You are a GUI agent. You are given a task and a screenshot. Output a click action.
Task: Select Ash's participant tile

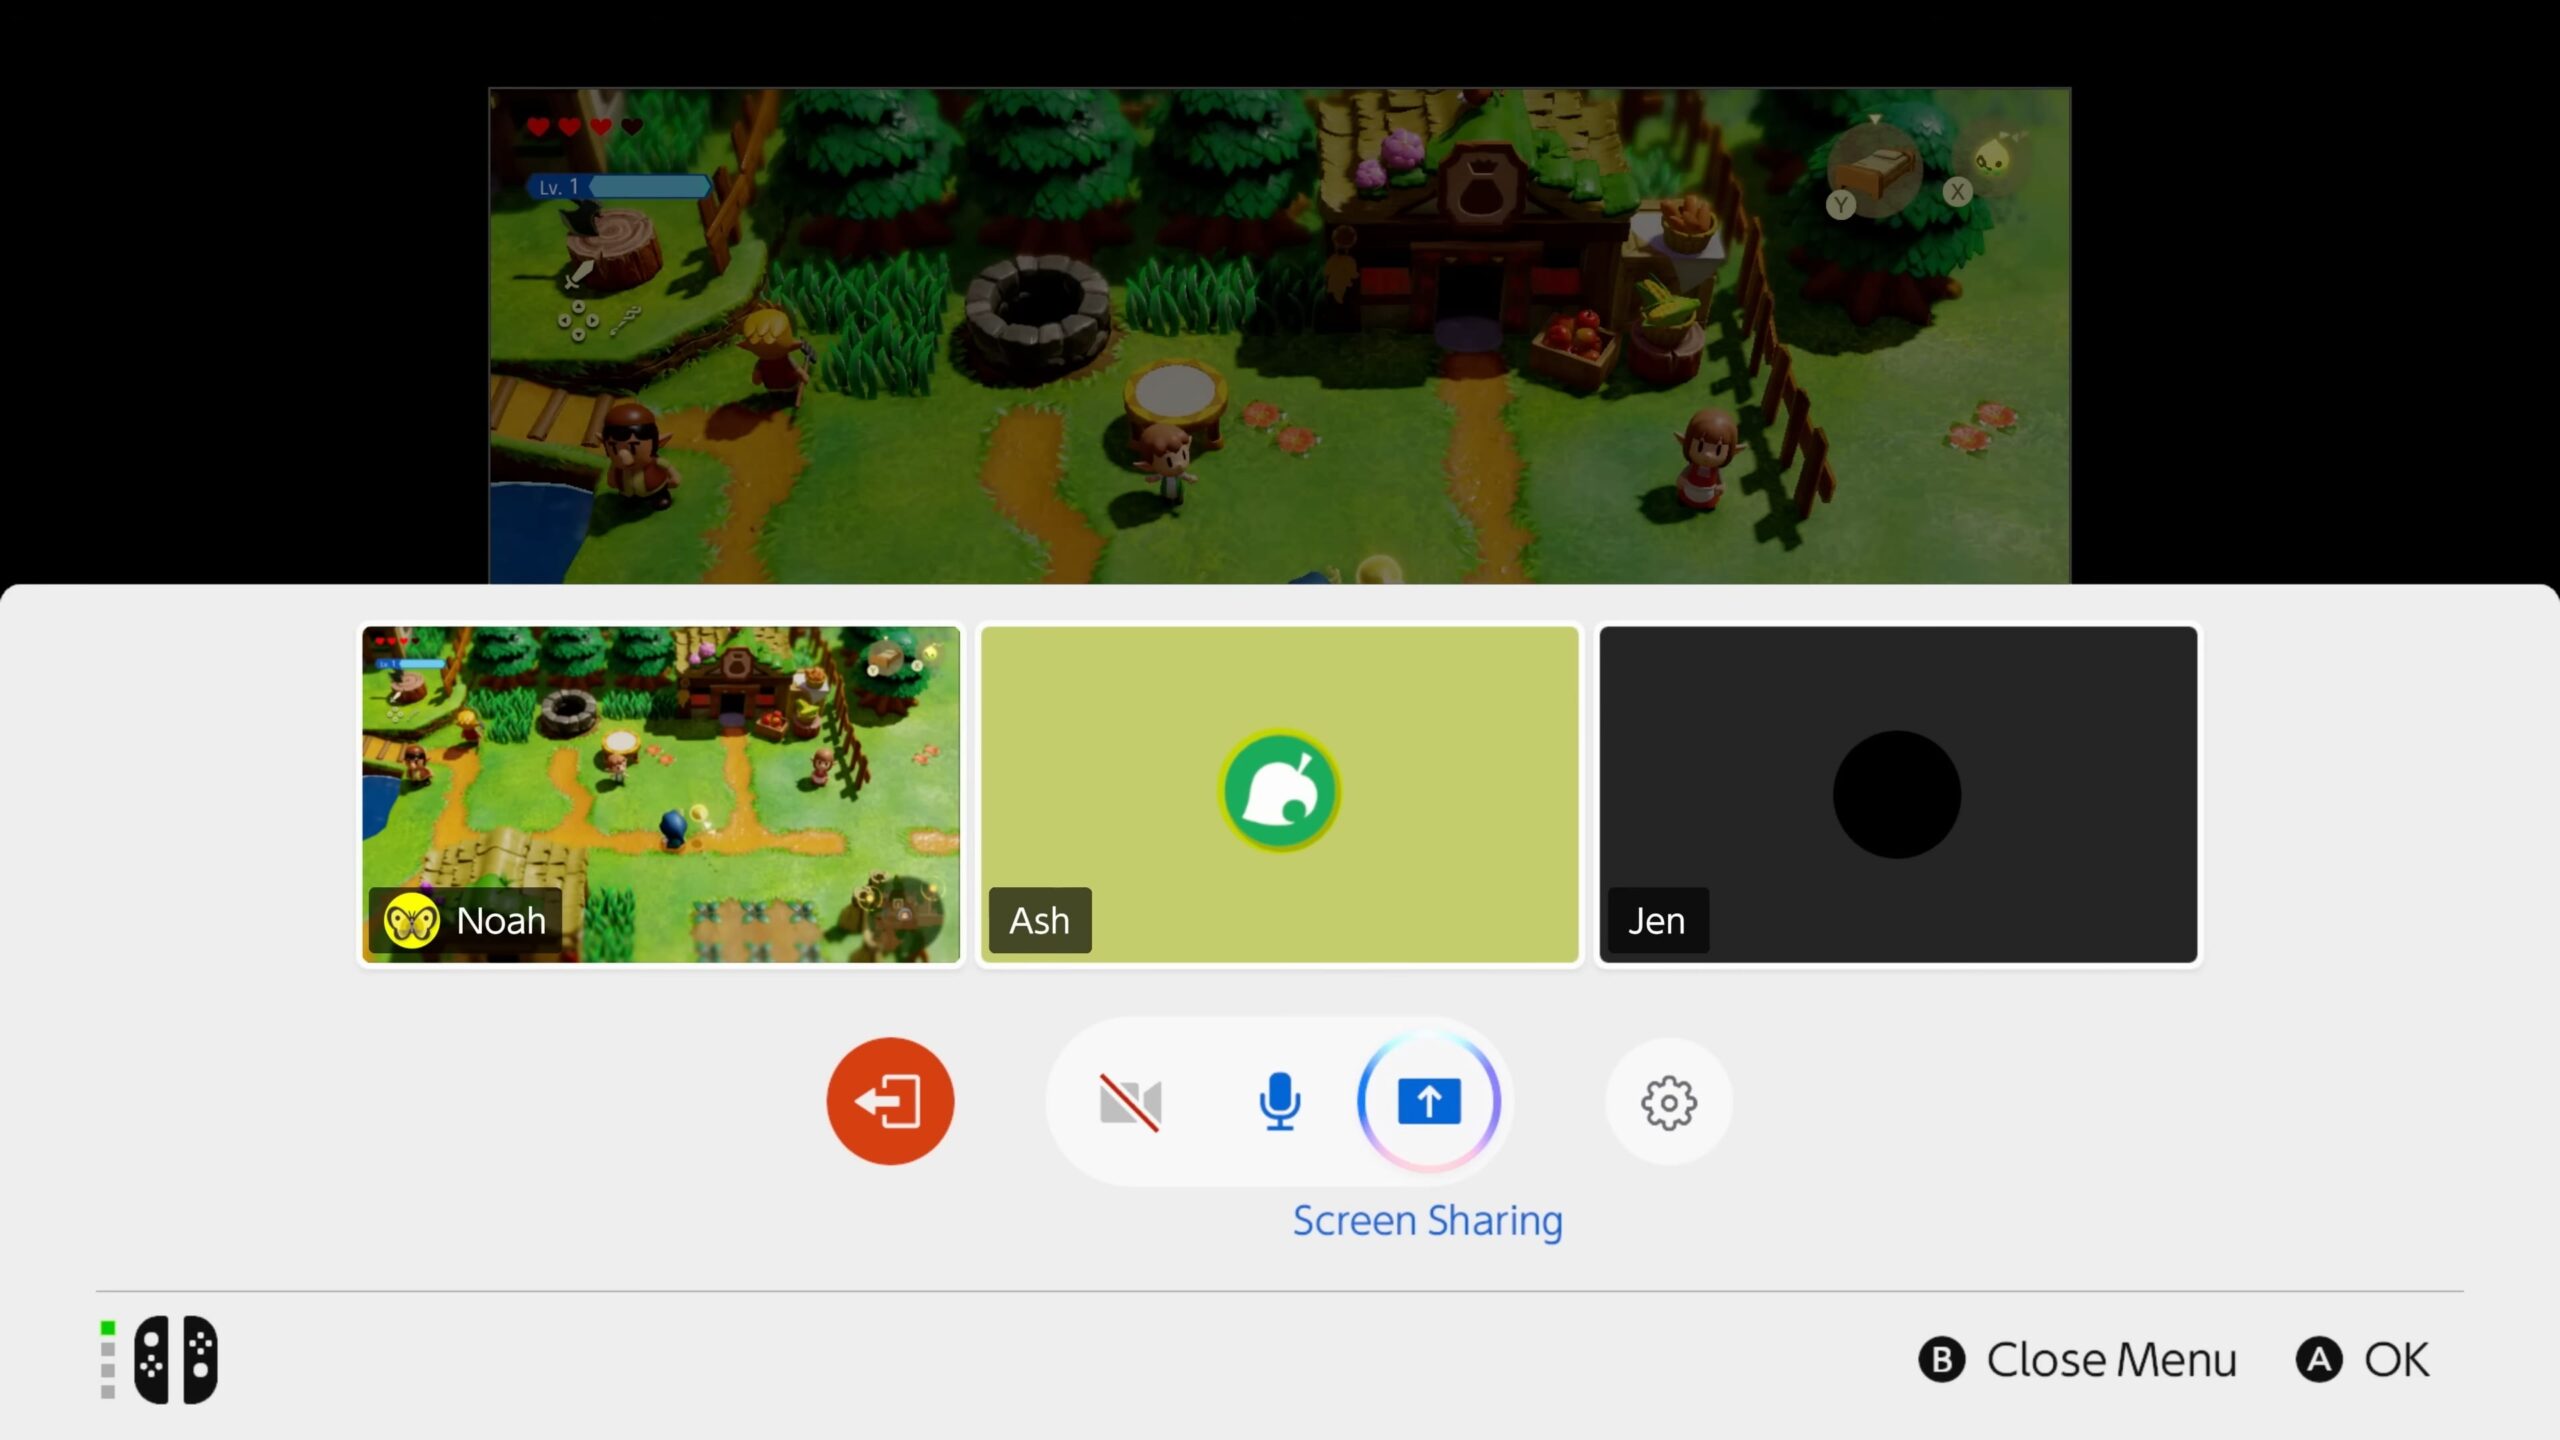pos(1280,795)
